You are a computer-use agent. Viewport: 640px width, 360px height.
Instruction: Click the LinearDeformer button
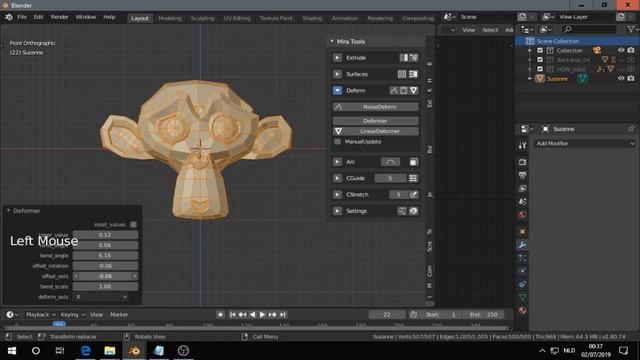(x=376, y=131)
